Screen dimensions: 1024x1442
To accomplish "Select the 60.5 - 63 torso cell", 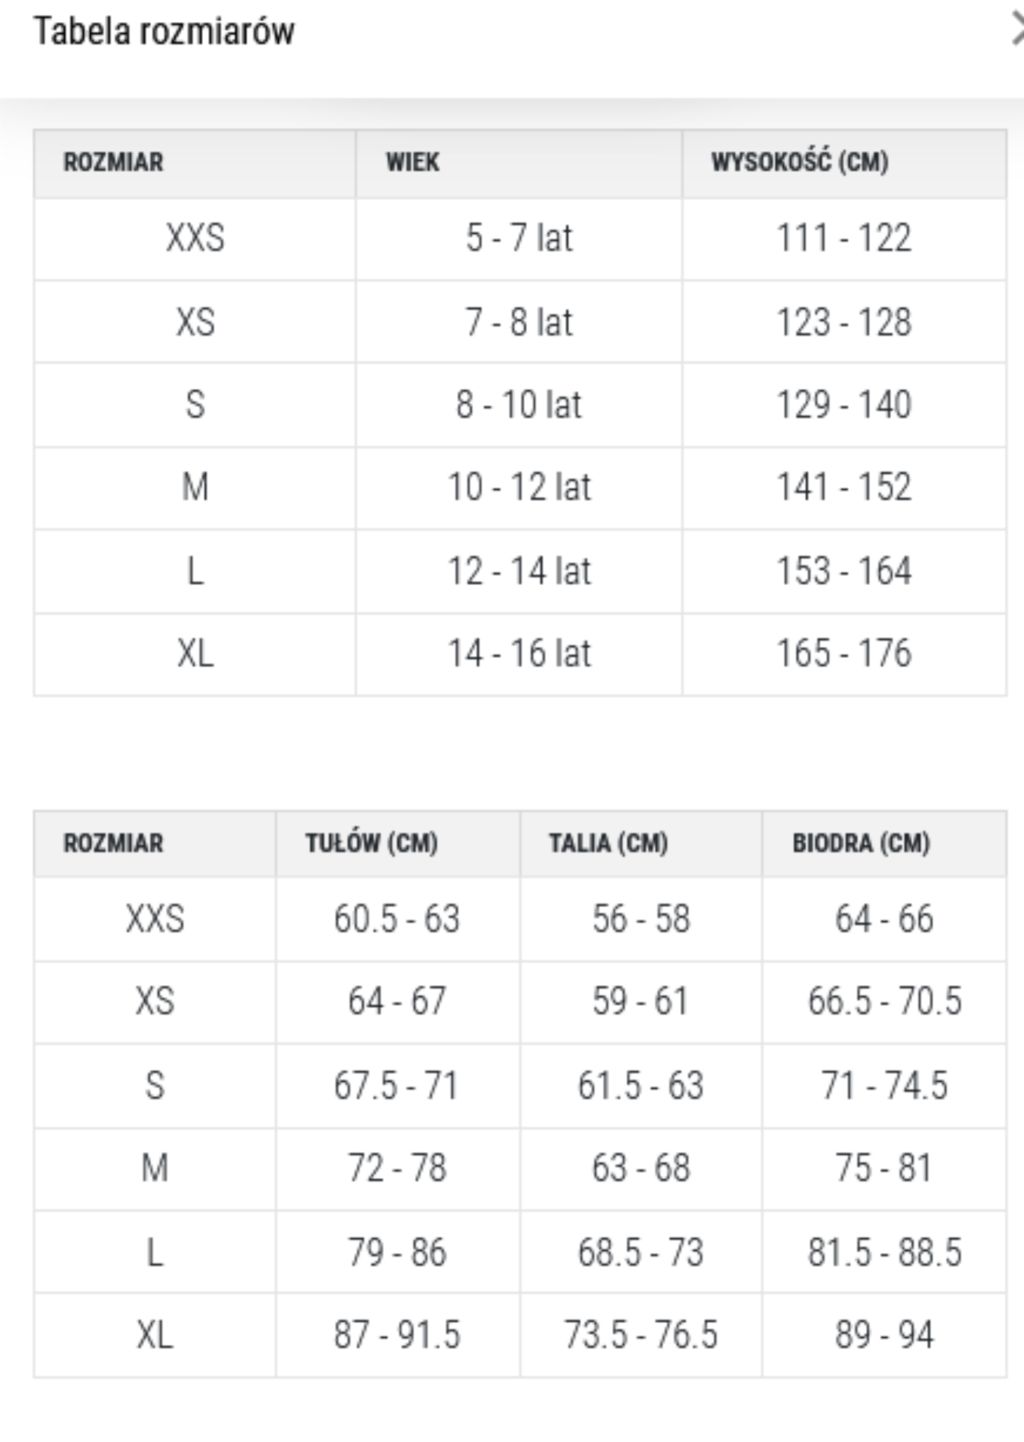I will coord(397,919).
